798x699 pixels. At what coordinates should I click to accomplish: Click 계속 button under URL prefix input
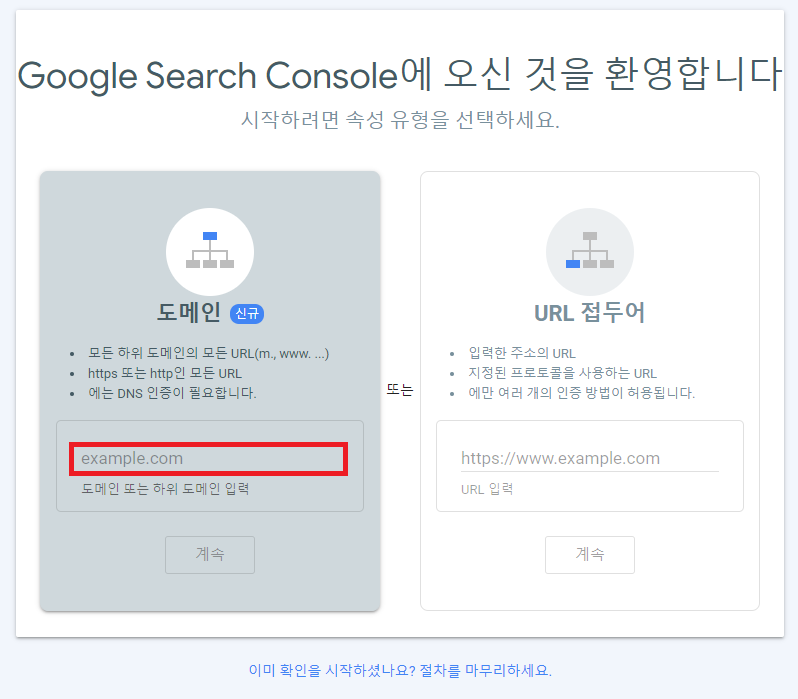tap(590, 554)
